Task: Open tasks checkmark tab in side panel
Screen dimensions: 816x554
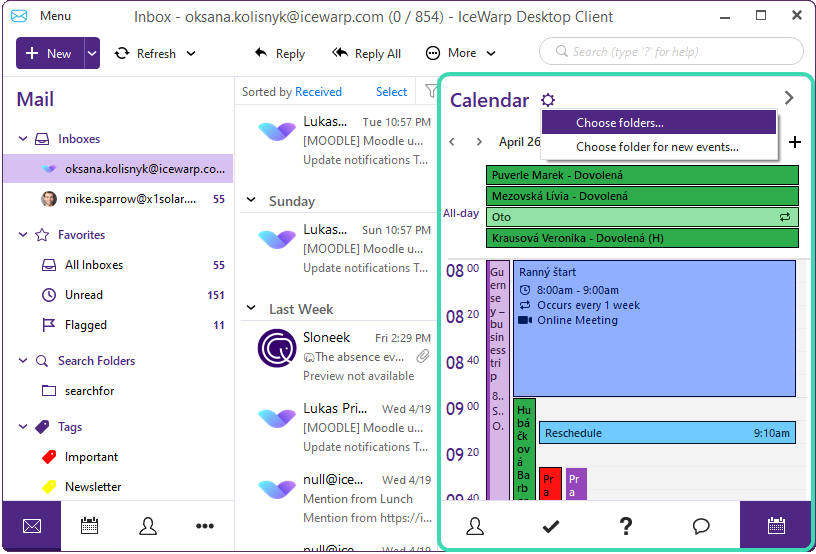Action: point(550,525)
